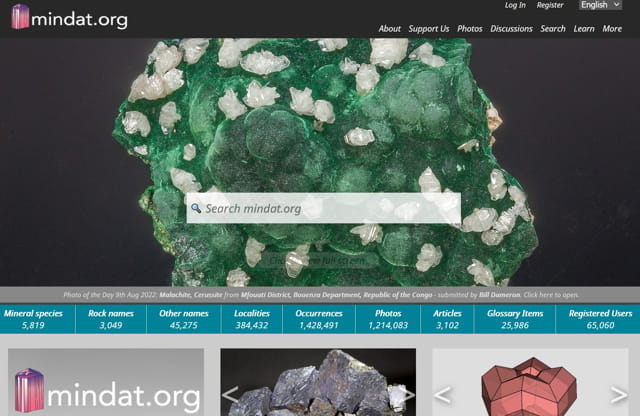The image size is (640, 416).
Task: Click the Register link
Action: pyautogui.click(x=550, y=6)
